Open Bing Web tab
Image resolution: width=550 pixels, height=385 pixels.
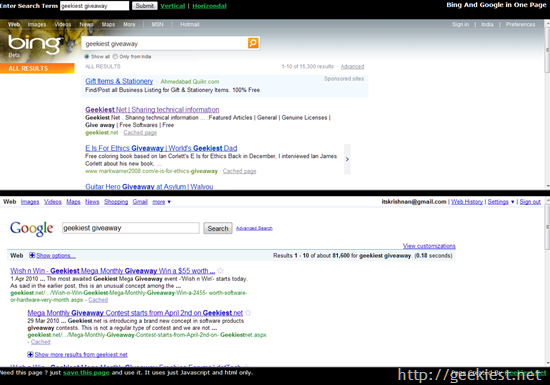point(14,24)
